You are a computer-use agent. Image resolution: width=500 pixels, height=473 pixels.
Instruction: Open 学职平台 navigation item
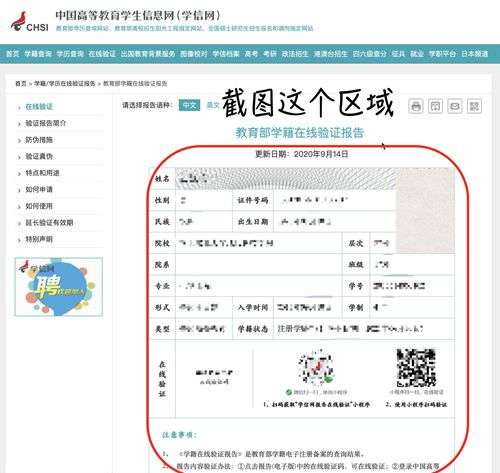442,54
